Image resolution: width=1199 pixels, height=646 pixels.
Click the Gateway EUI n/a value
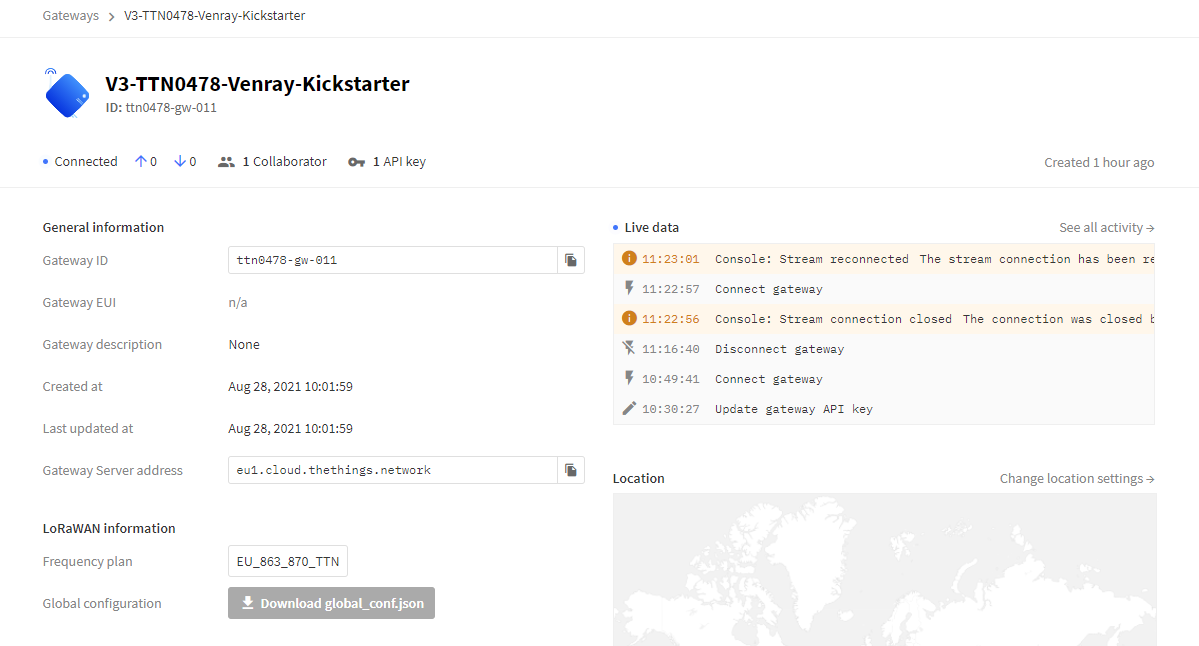point(238,303)
